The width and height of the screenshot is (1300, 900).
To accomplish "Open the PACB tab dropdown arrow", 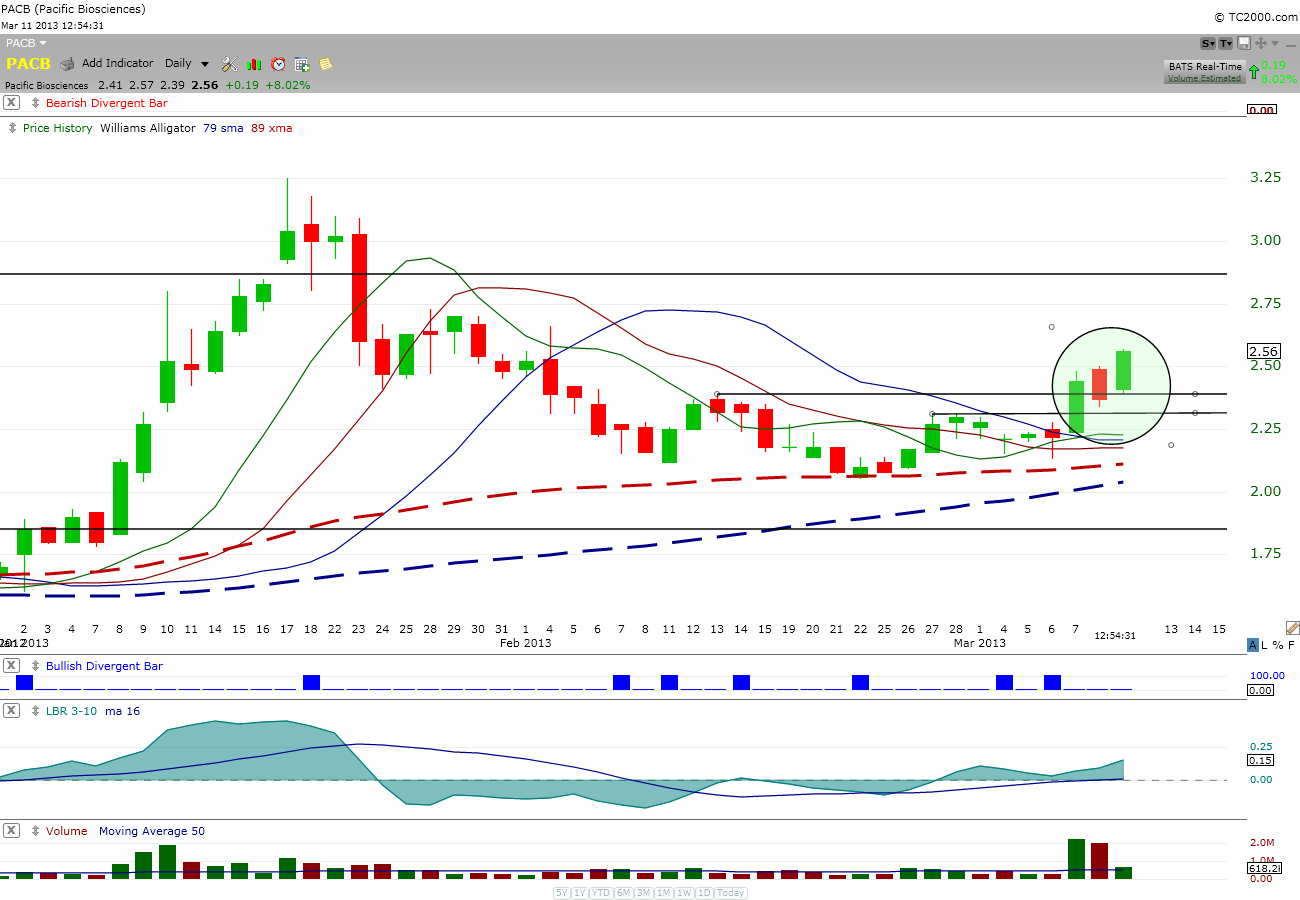I will click(43, 43).
